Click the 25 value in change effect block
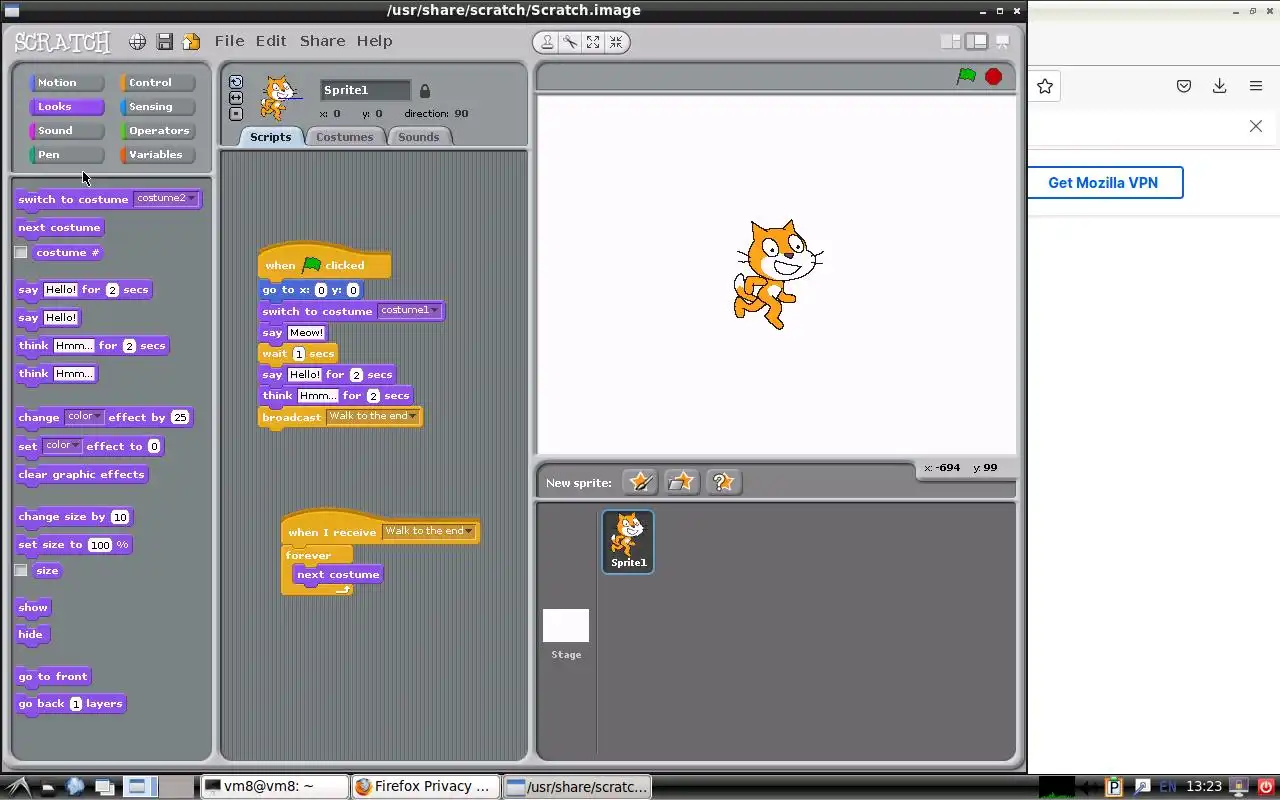Image resolution: width=1280 pixels, height=800 pixels. pyautogui.click(x=180, y=418)
